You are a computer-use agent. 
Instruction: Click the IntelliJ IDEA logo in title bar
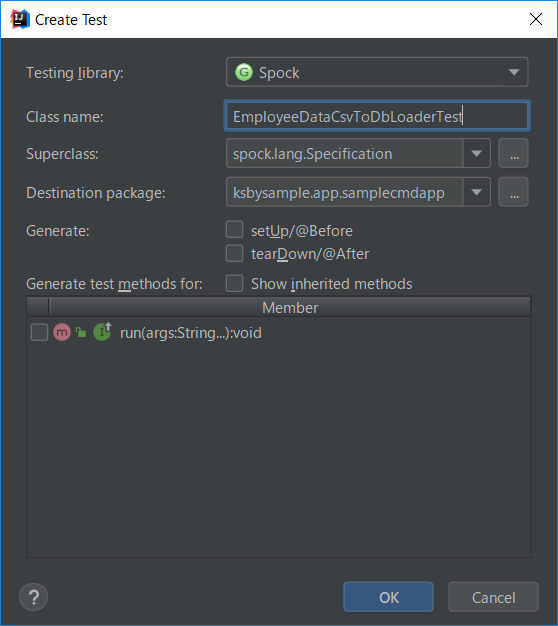pos(20,19)
